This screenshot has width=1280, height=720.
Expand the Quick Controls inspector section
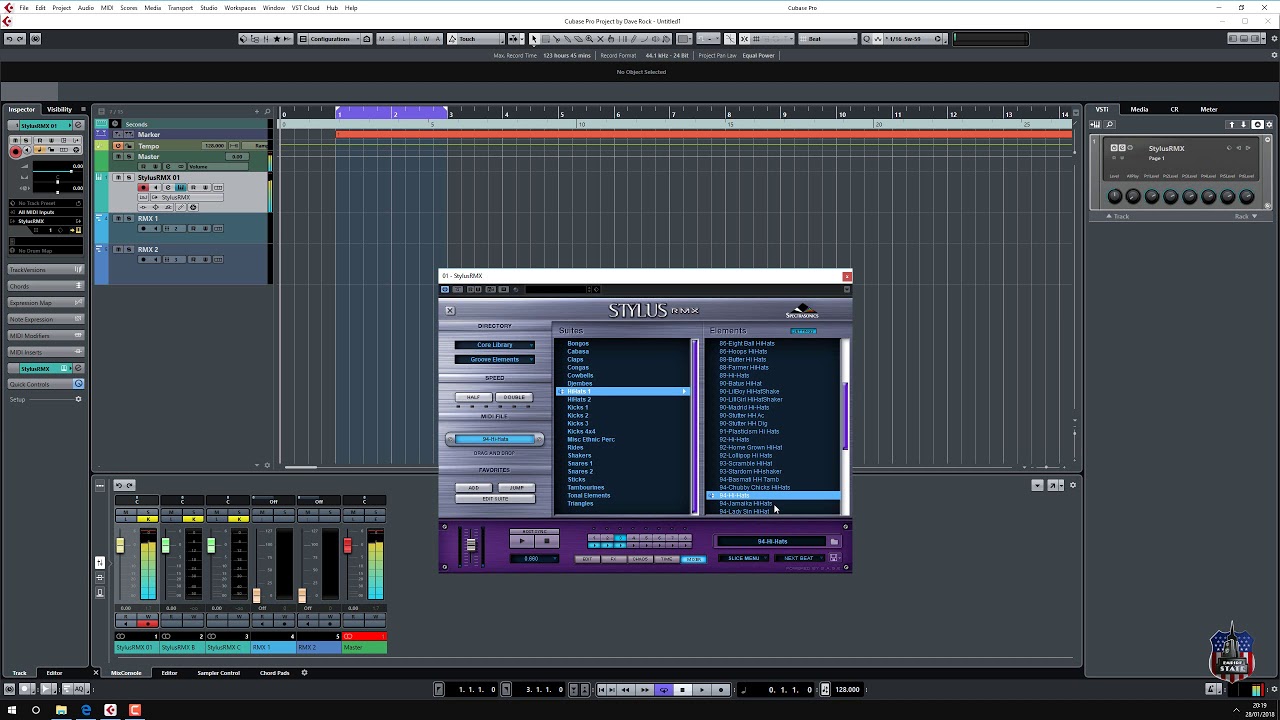(x=46, y=384)
